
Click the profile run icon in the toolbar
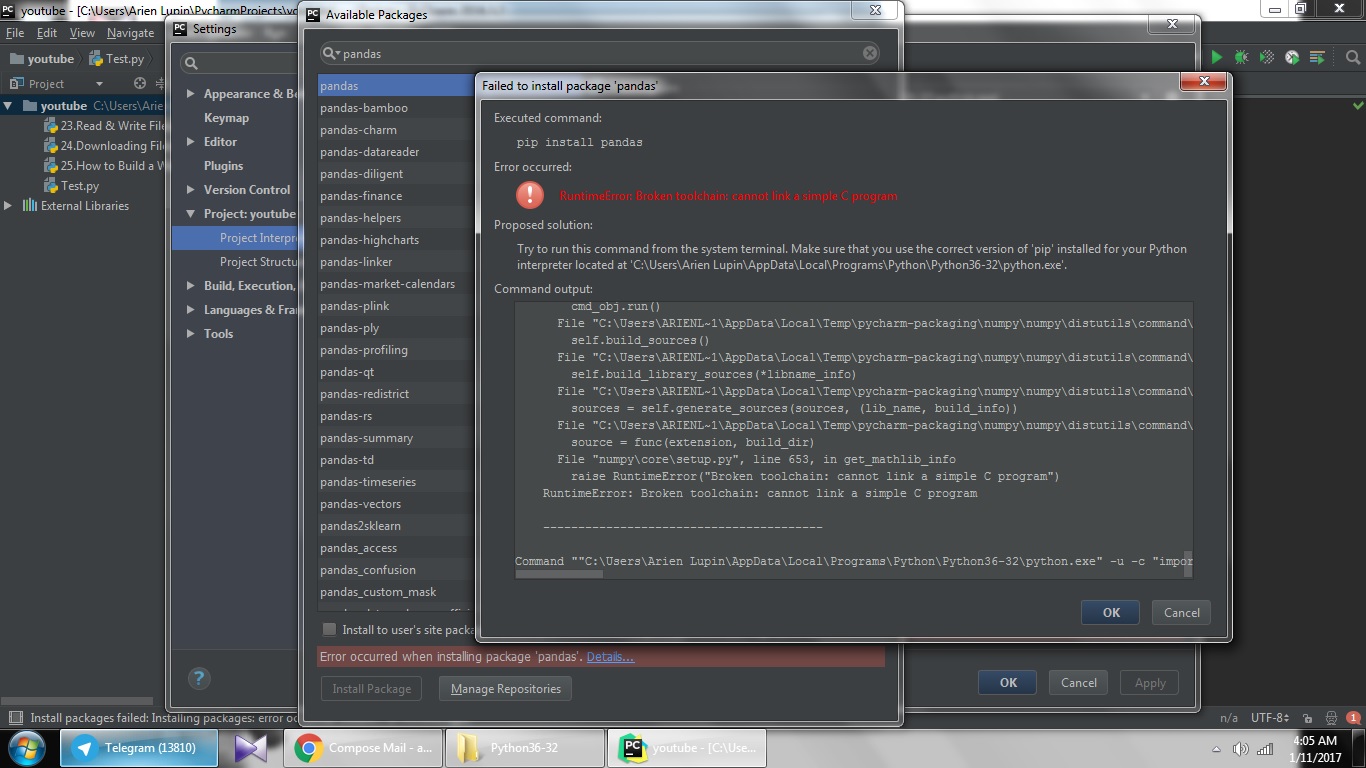point(1292,58)
